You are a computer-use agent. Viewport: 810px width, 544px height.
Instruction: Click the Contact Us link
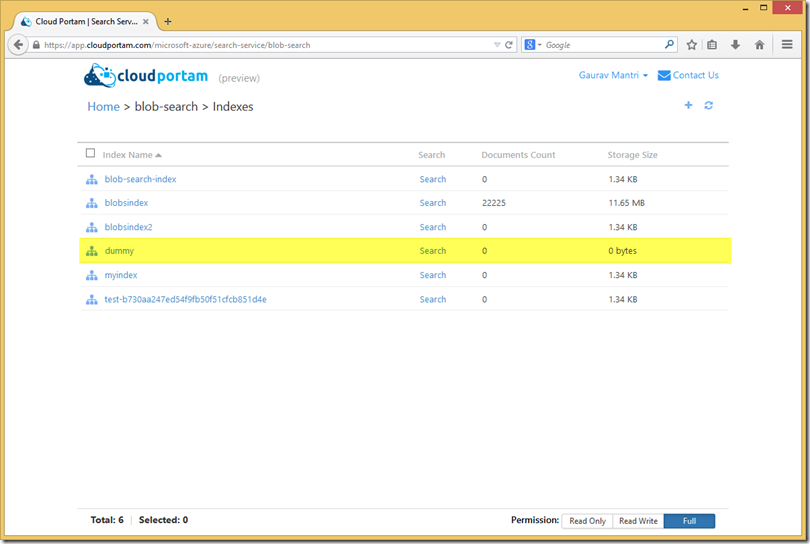click(688, 75)
